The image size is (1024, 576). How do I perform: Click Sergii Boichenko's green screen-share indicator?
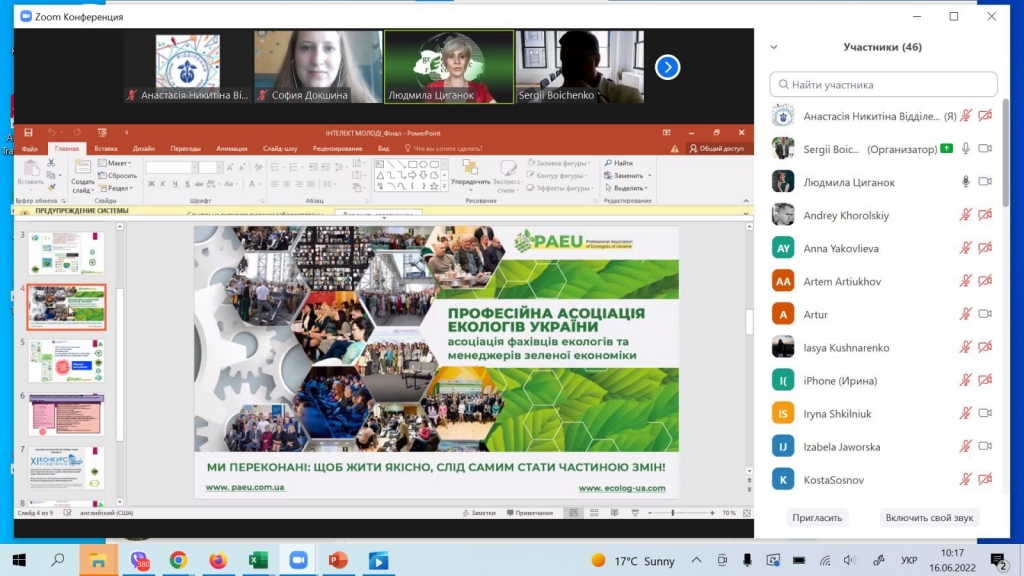946,149
